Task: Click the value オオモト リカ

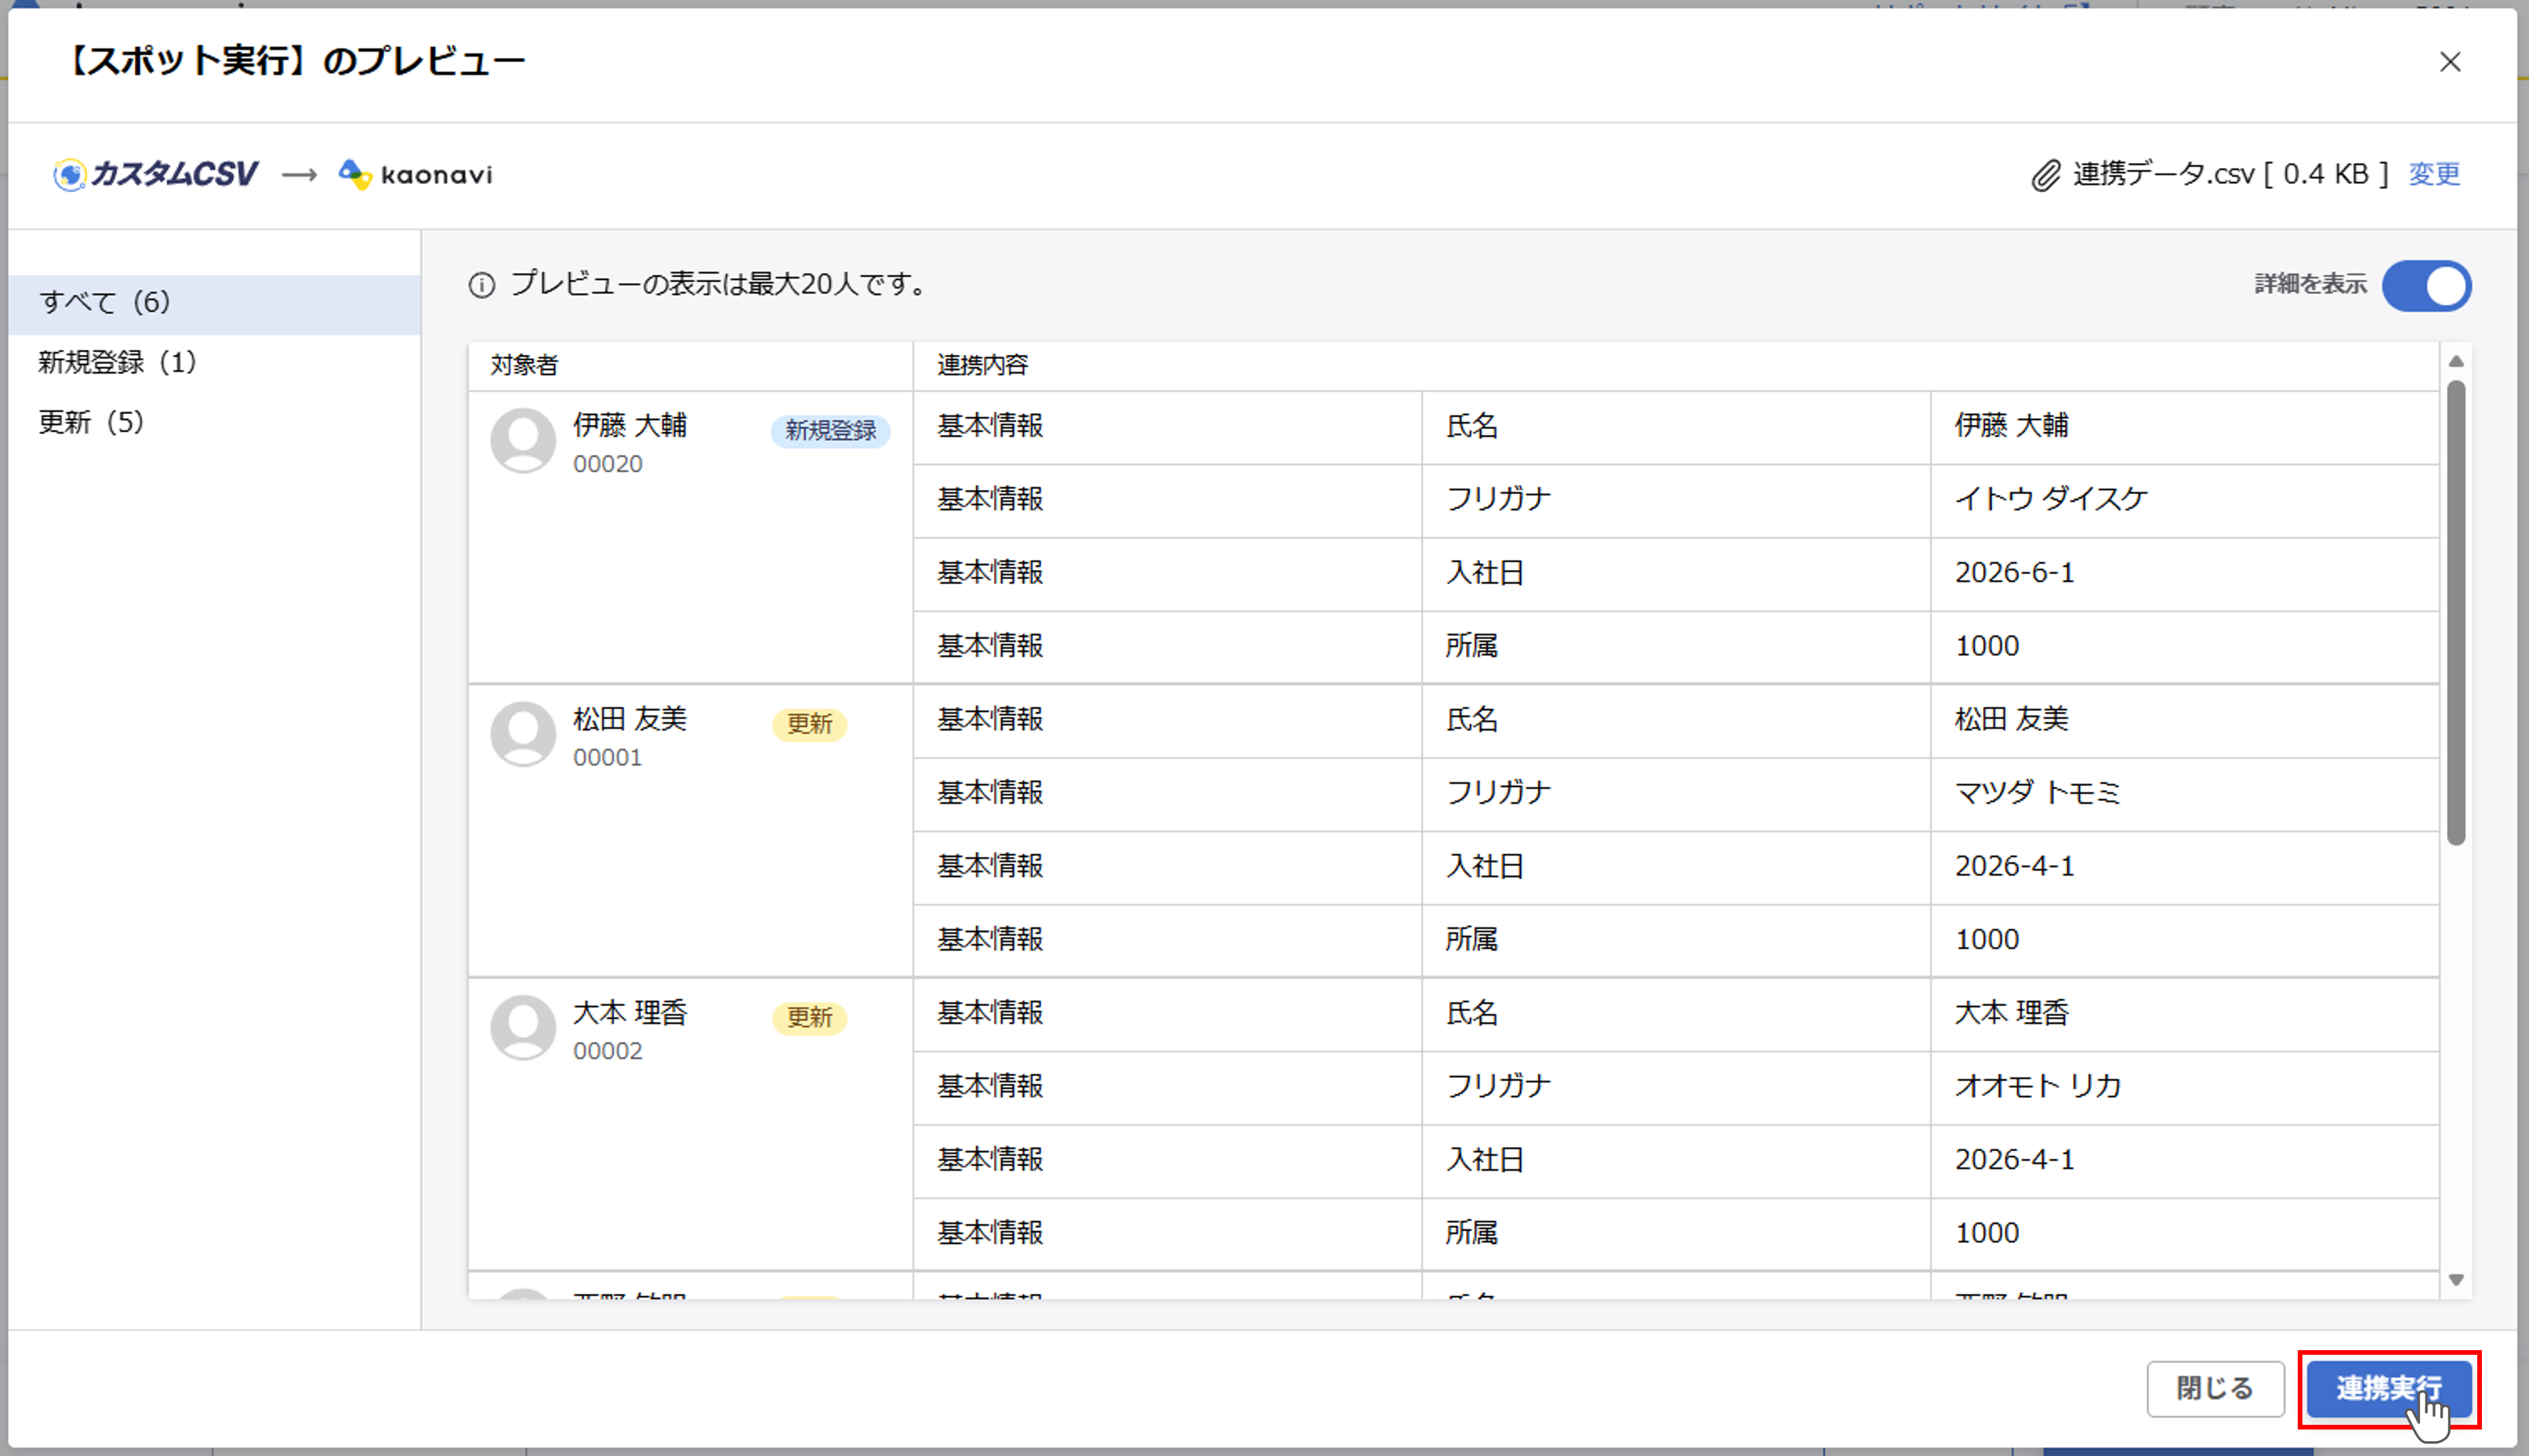Action: pyautogui.click(x=2038, y=1086)
